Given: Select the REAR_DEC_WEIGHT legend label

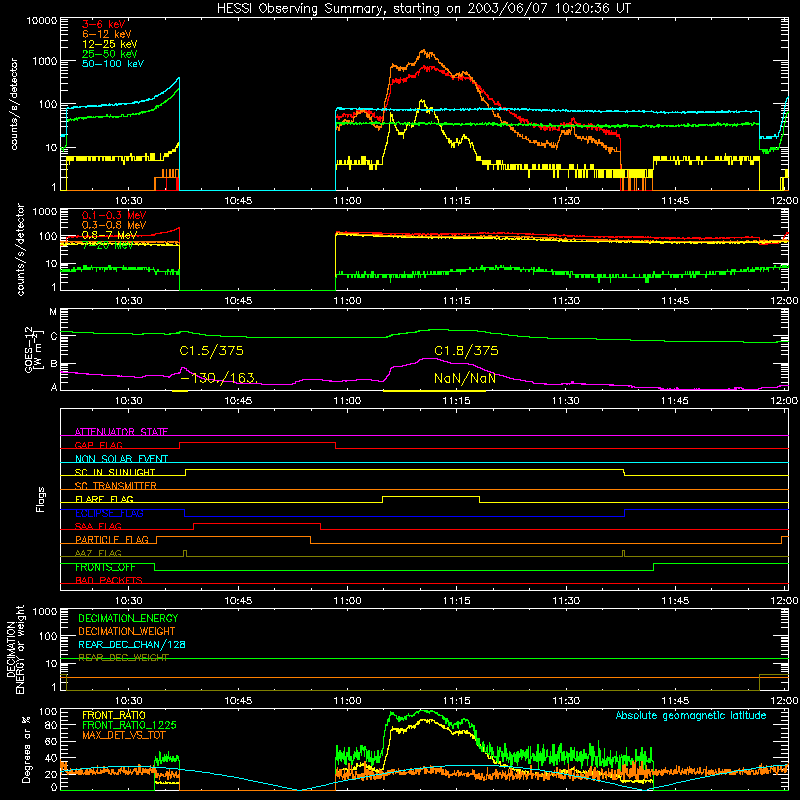Looking at the screenshot, I should [123, 658].
